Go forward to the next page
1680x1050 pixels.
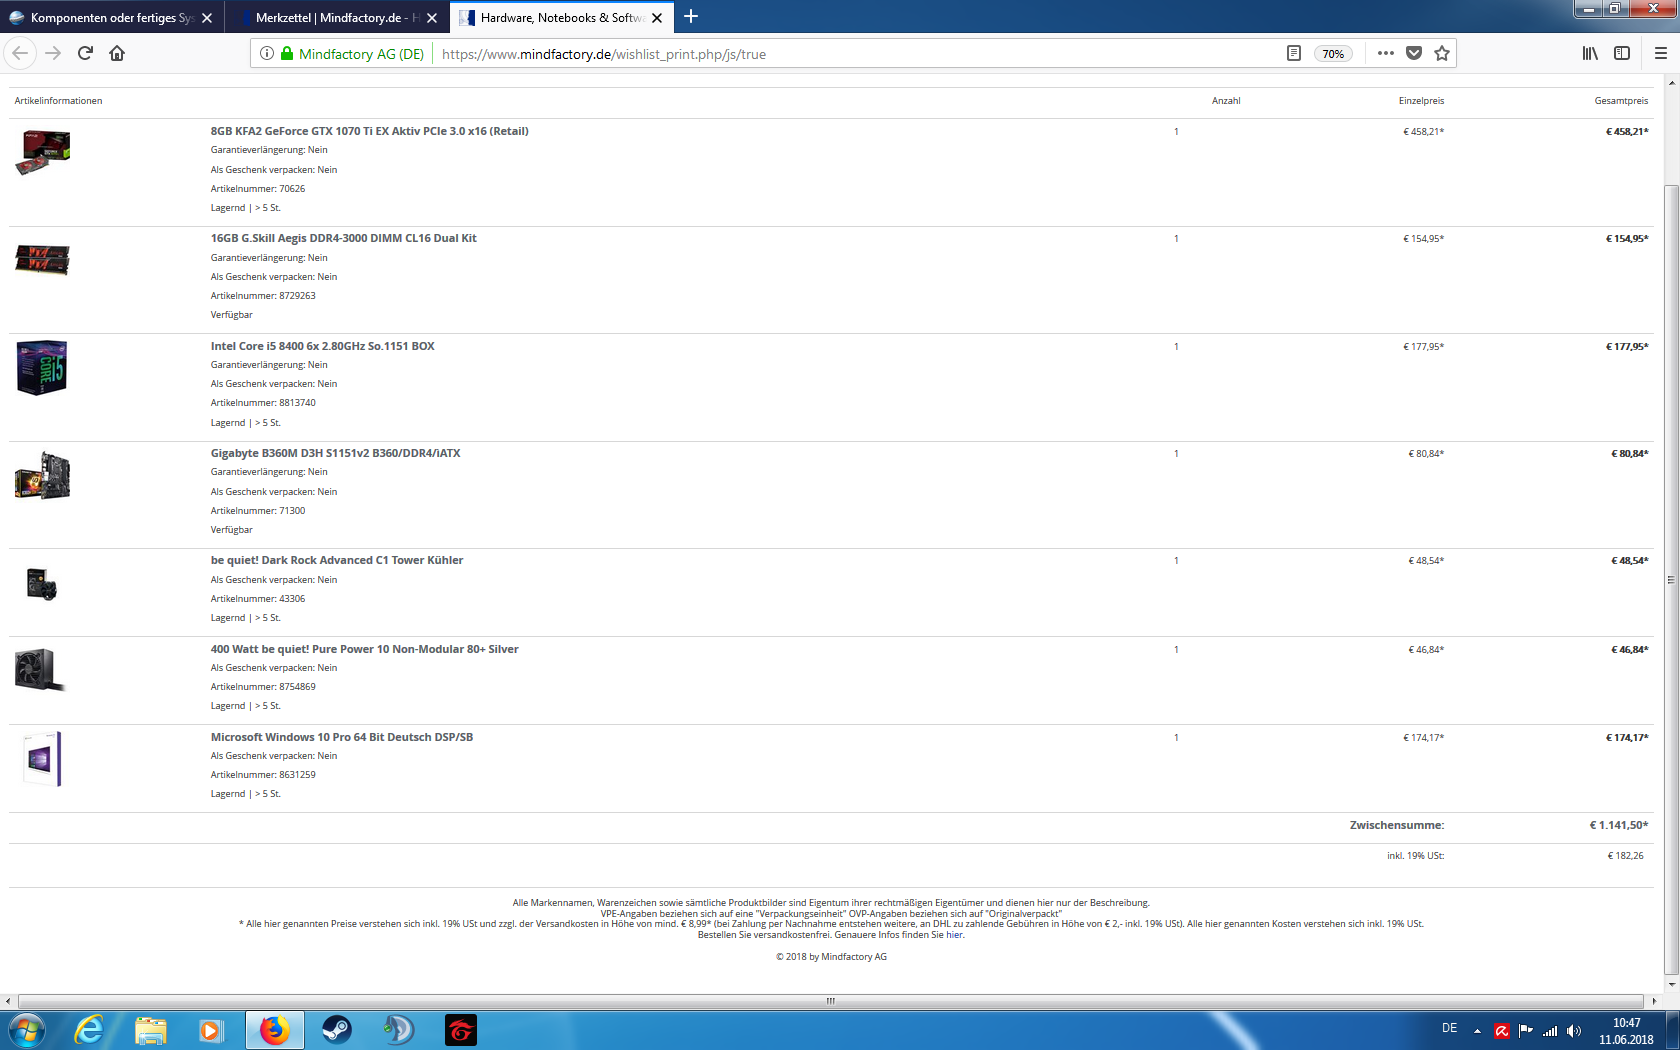click(x=54, y=53)
